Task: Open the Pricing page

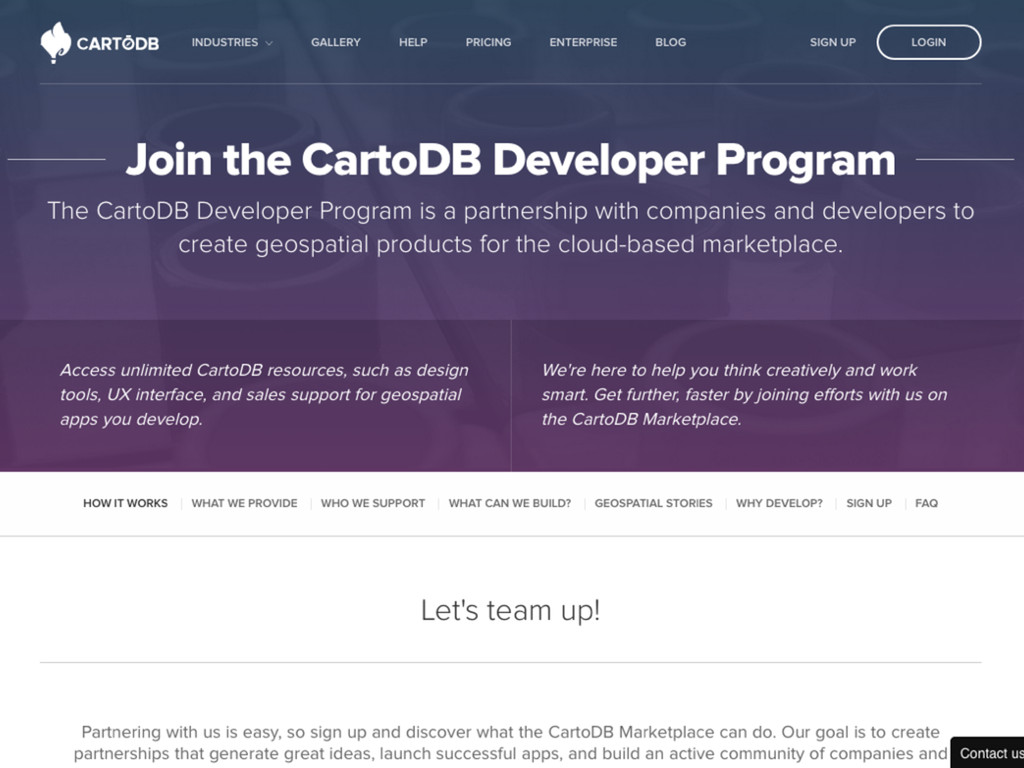Action: 488,42
